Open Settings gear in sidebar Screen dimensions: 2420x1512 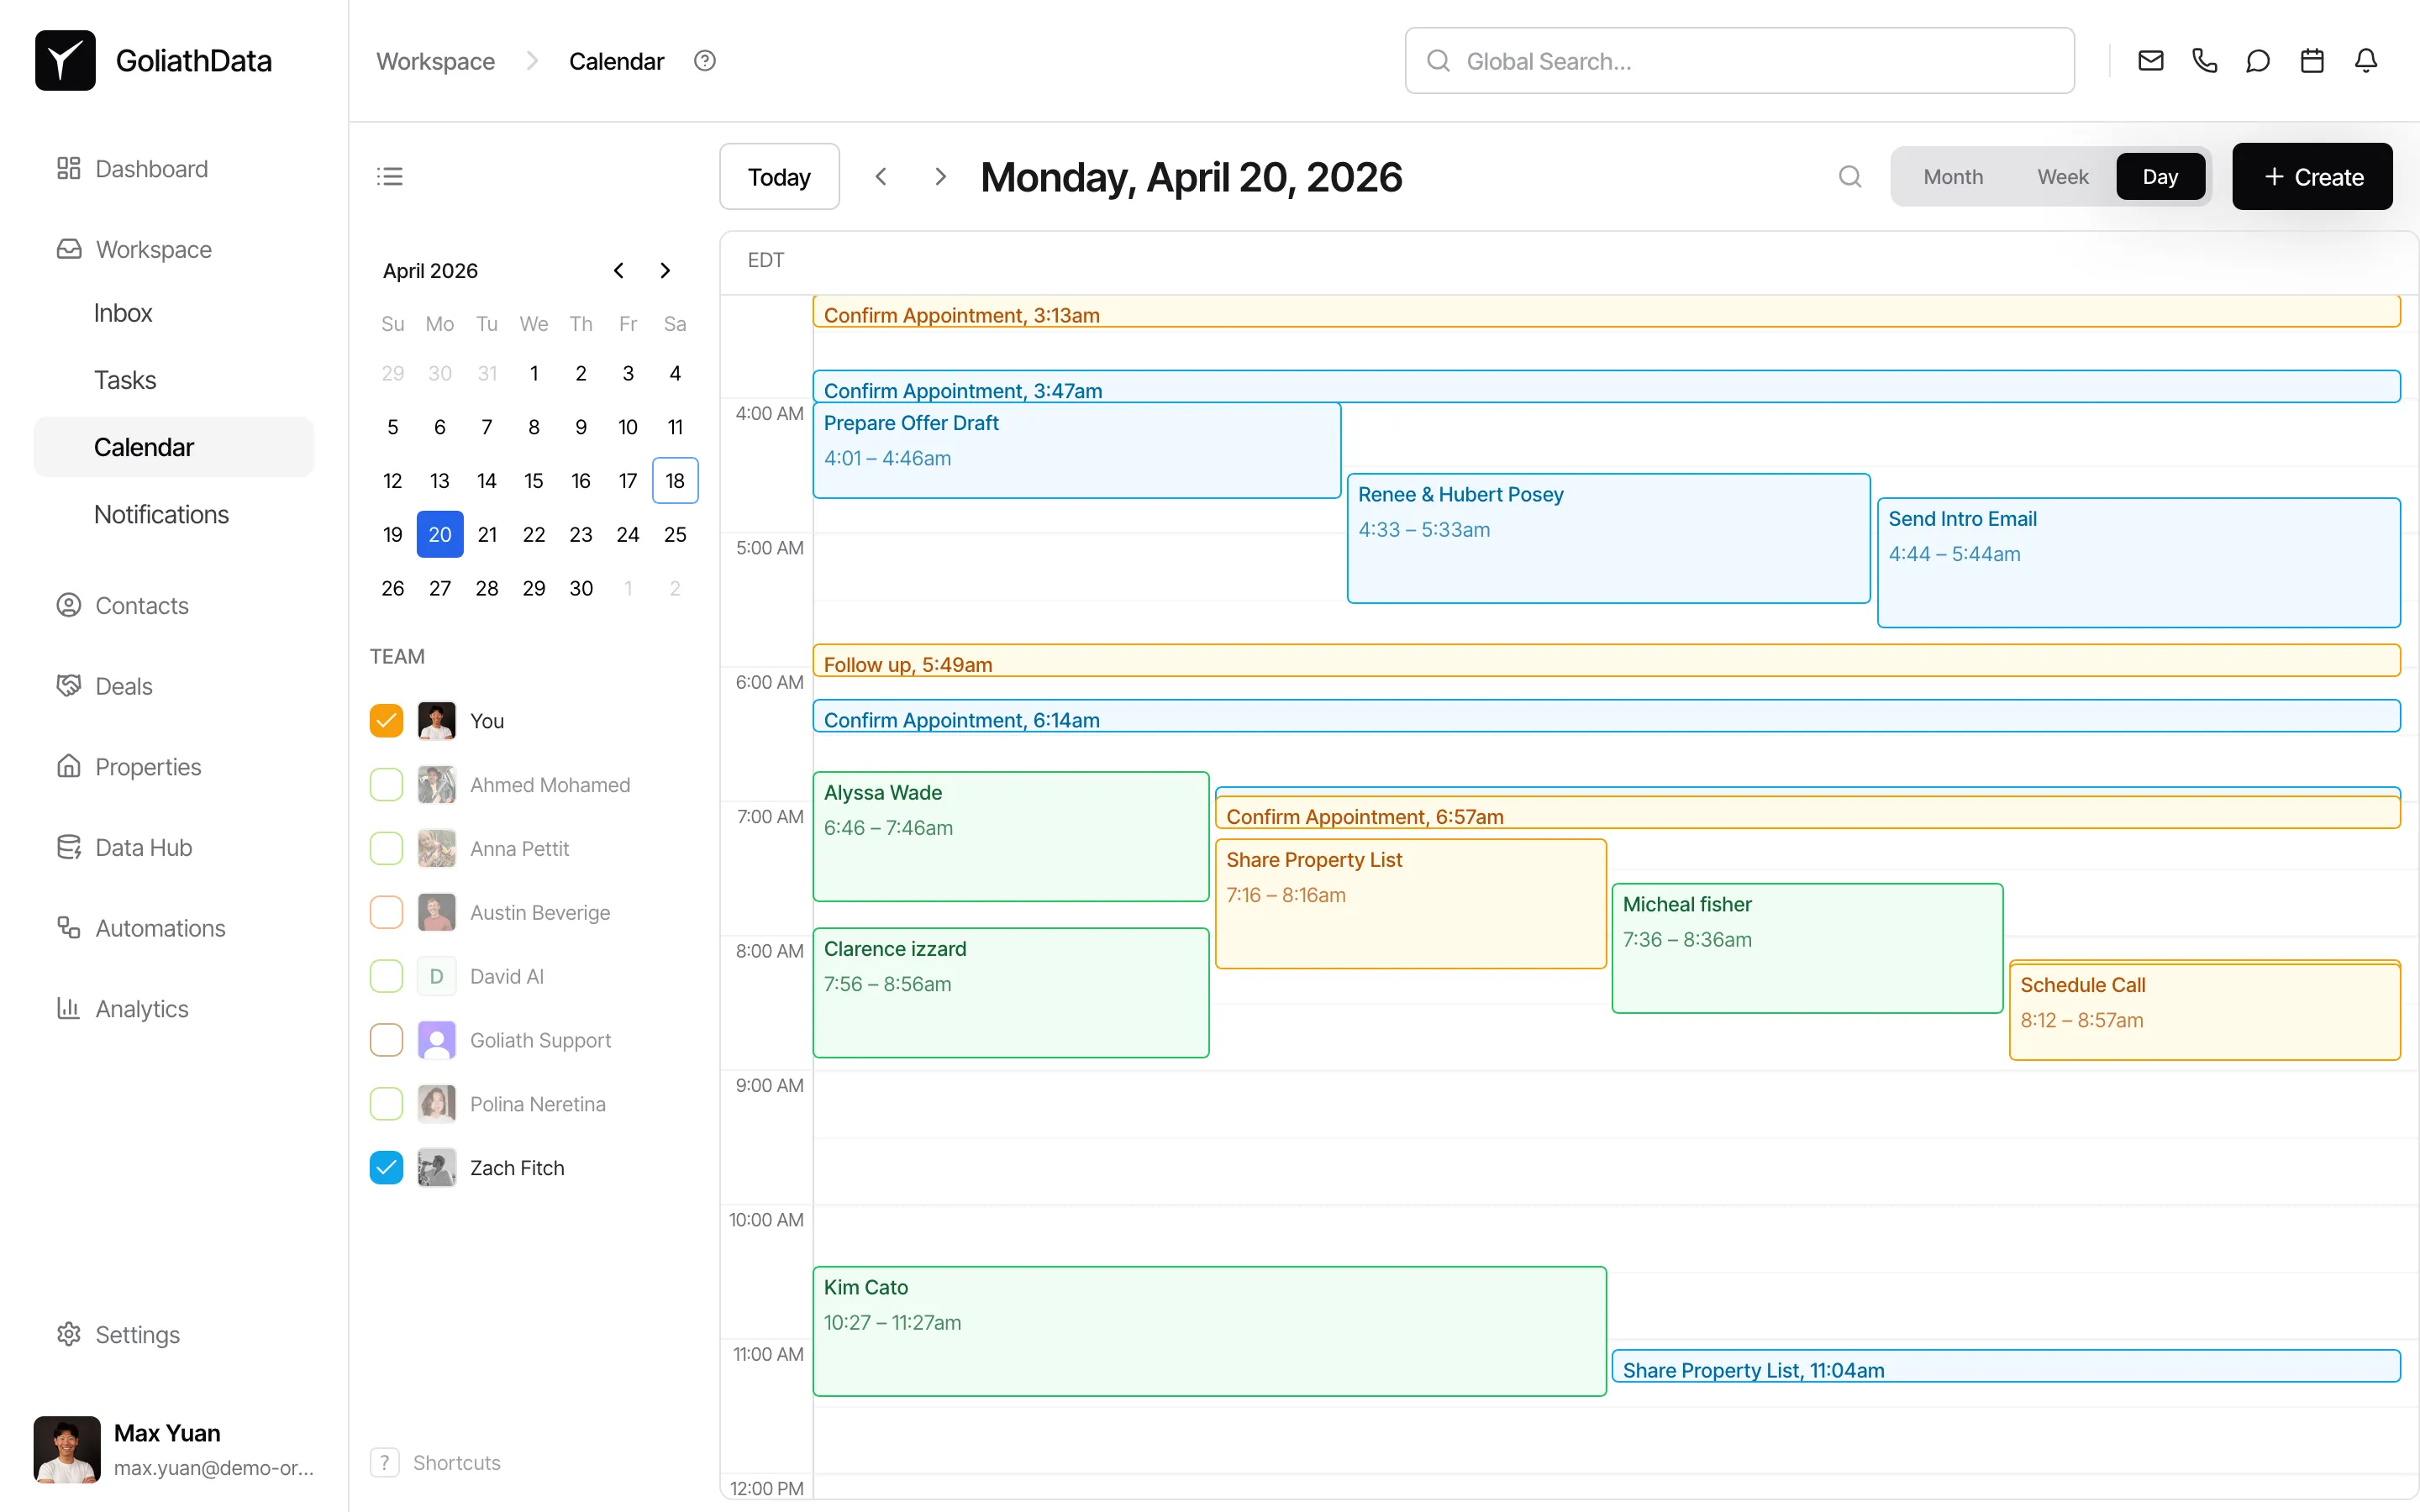tap(68, 1334)
